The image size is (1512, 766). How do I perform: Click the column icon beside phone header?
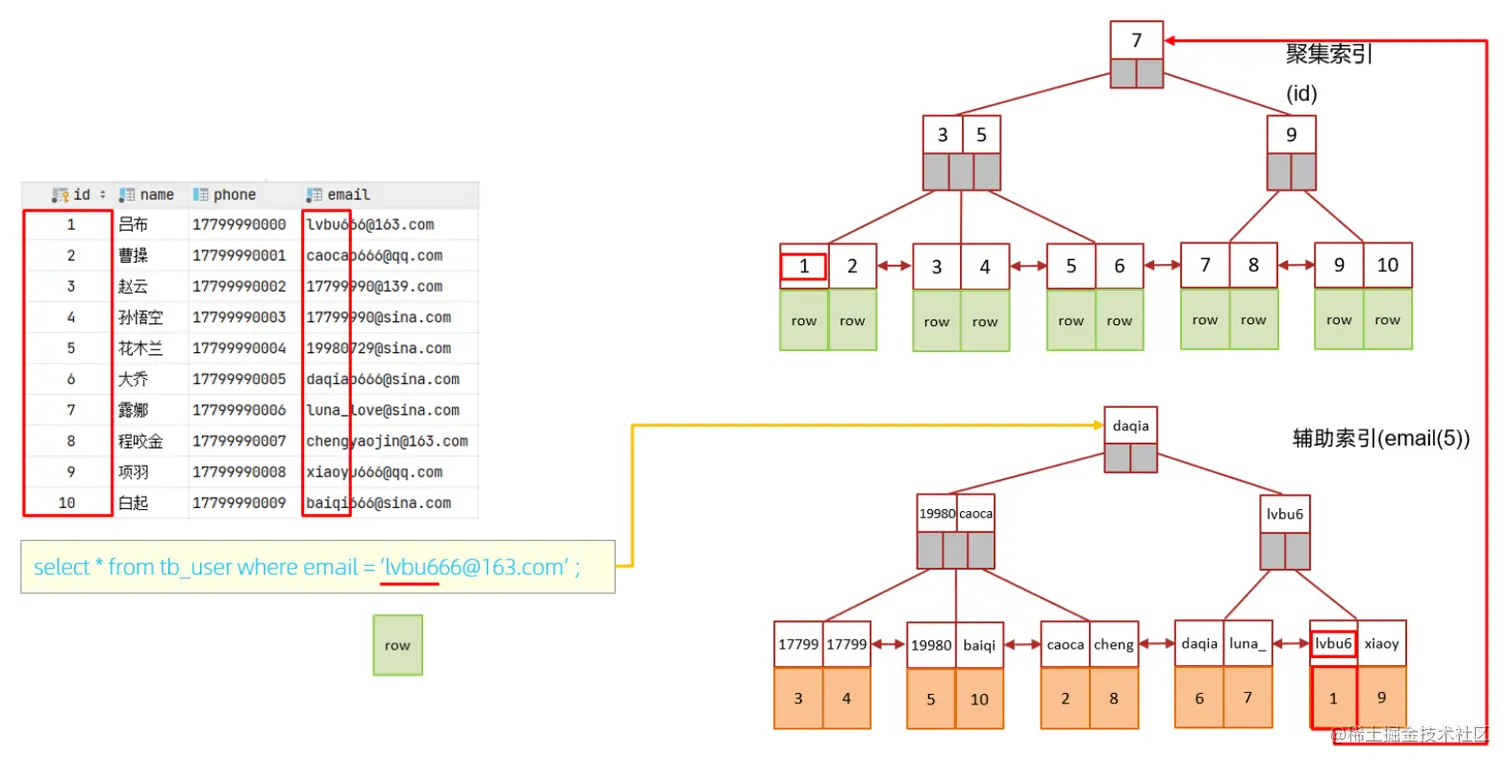pyautogui.click(x=200, y=195)
